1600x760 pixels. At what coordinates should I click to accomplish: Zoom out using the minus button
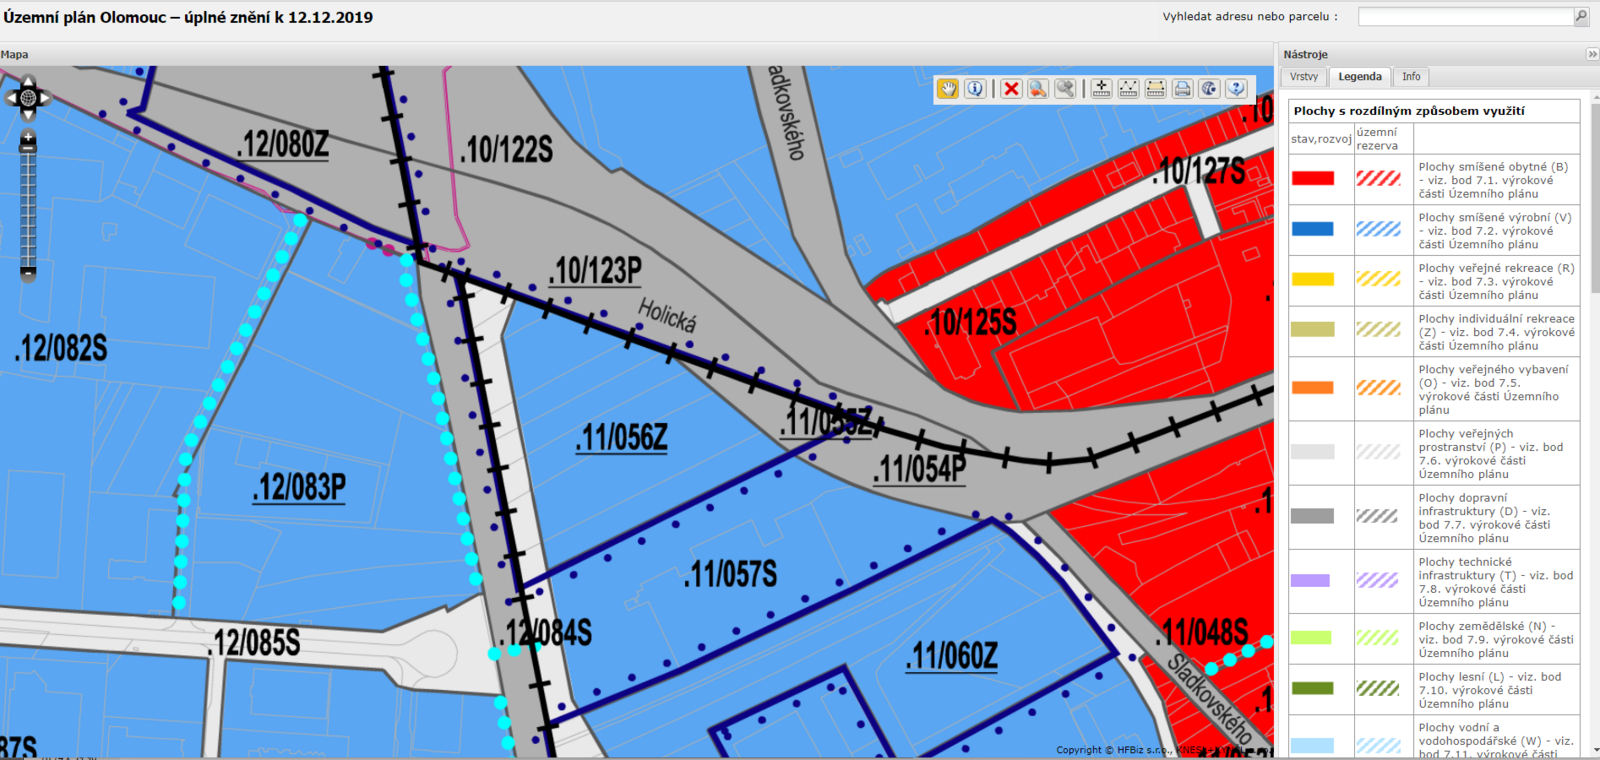(x=28, y=272)
